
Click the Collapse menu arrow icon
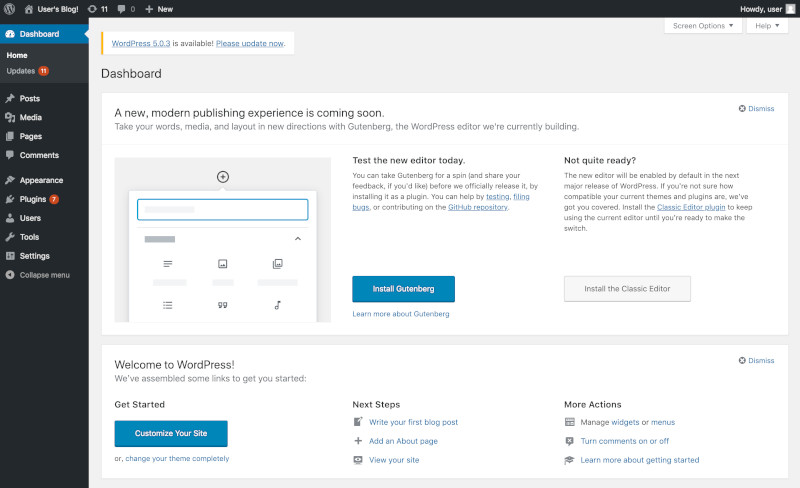[10, 275]
